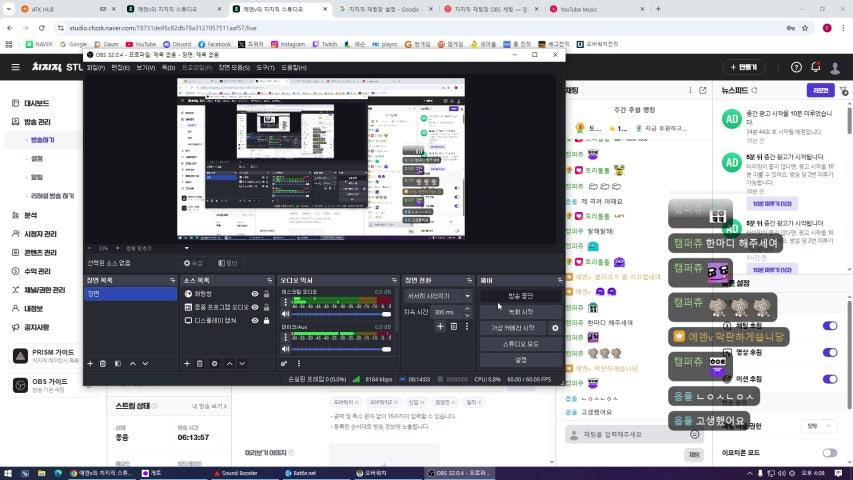Open source properties gear in 소스 목록
853x480 pixels.
pos(213,363)
